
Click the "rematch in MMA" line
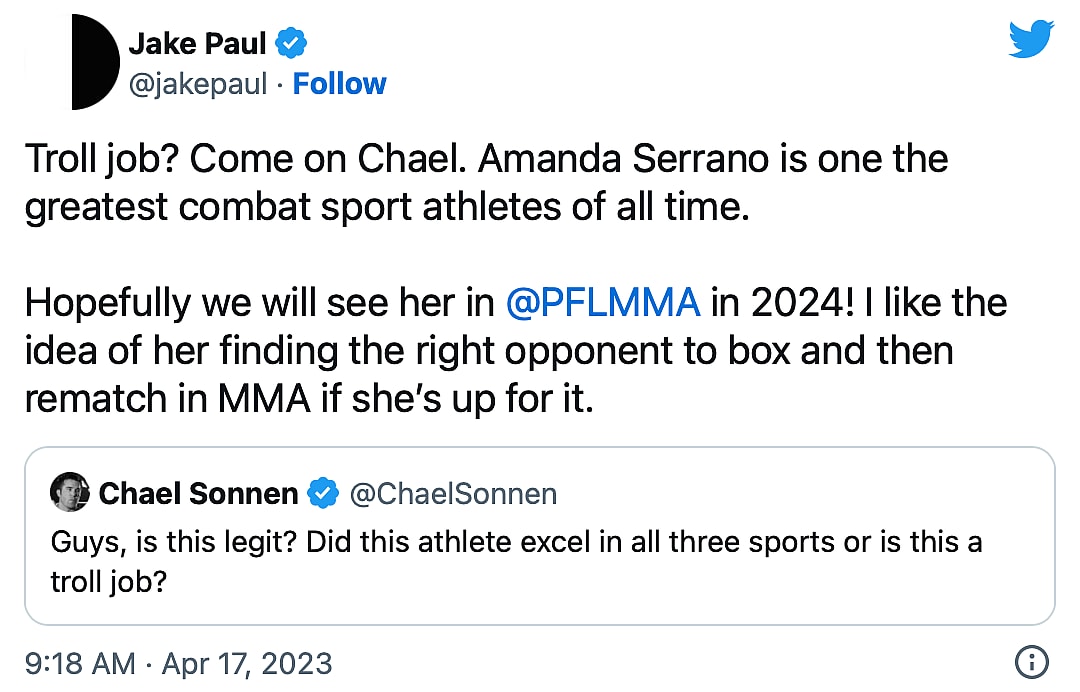[x=170, y=398]
